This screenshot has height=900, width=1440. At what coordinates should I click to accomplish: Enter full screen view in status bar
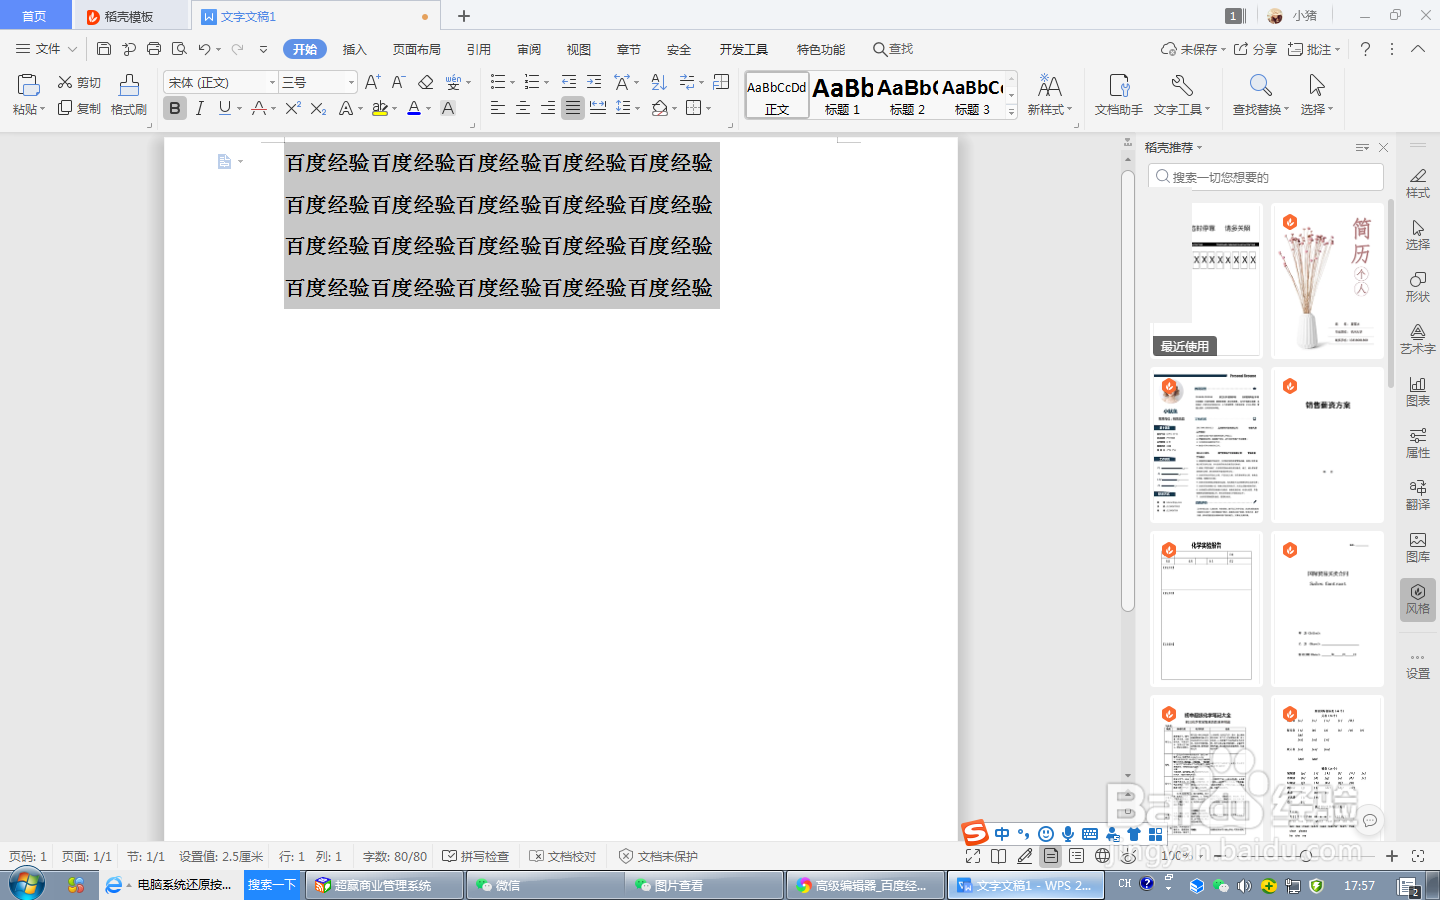pyautogui.click(x=973, y=856)
